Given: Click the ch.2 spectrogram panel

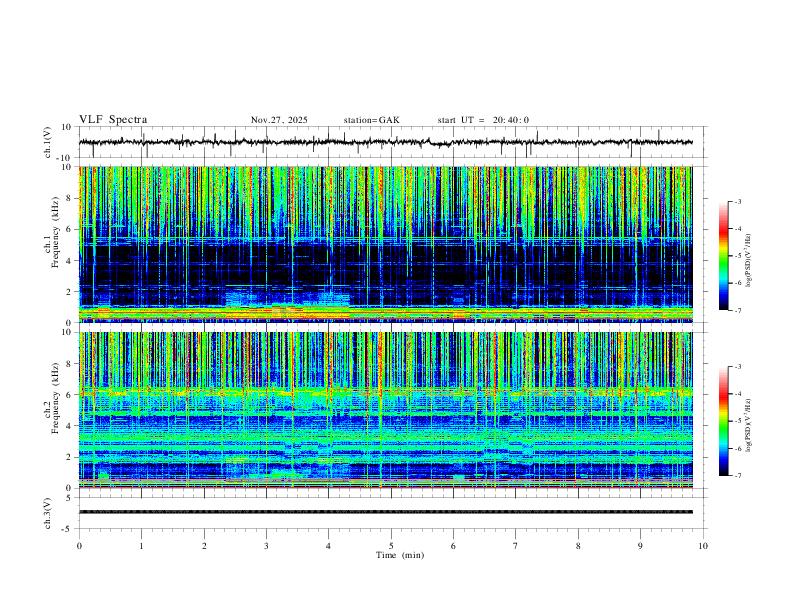Looking at the screenshot, I should (x=386, y=410).
